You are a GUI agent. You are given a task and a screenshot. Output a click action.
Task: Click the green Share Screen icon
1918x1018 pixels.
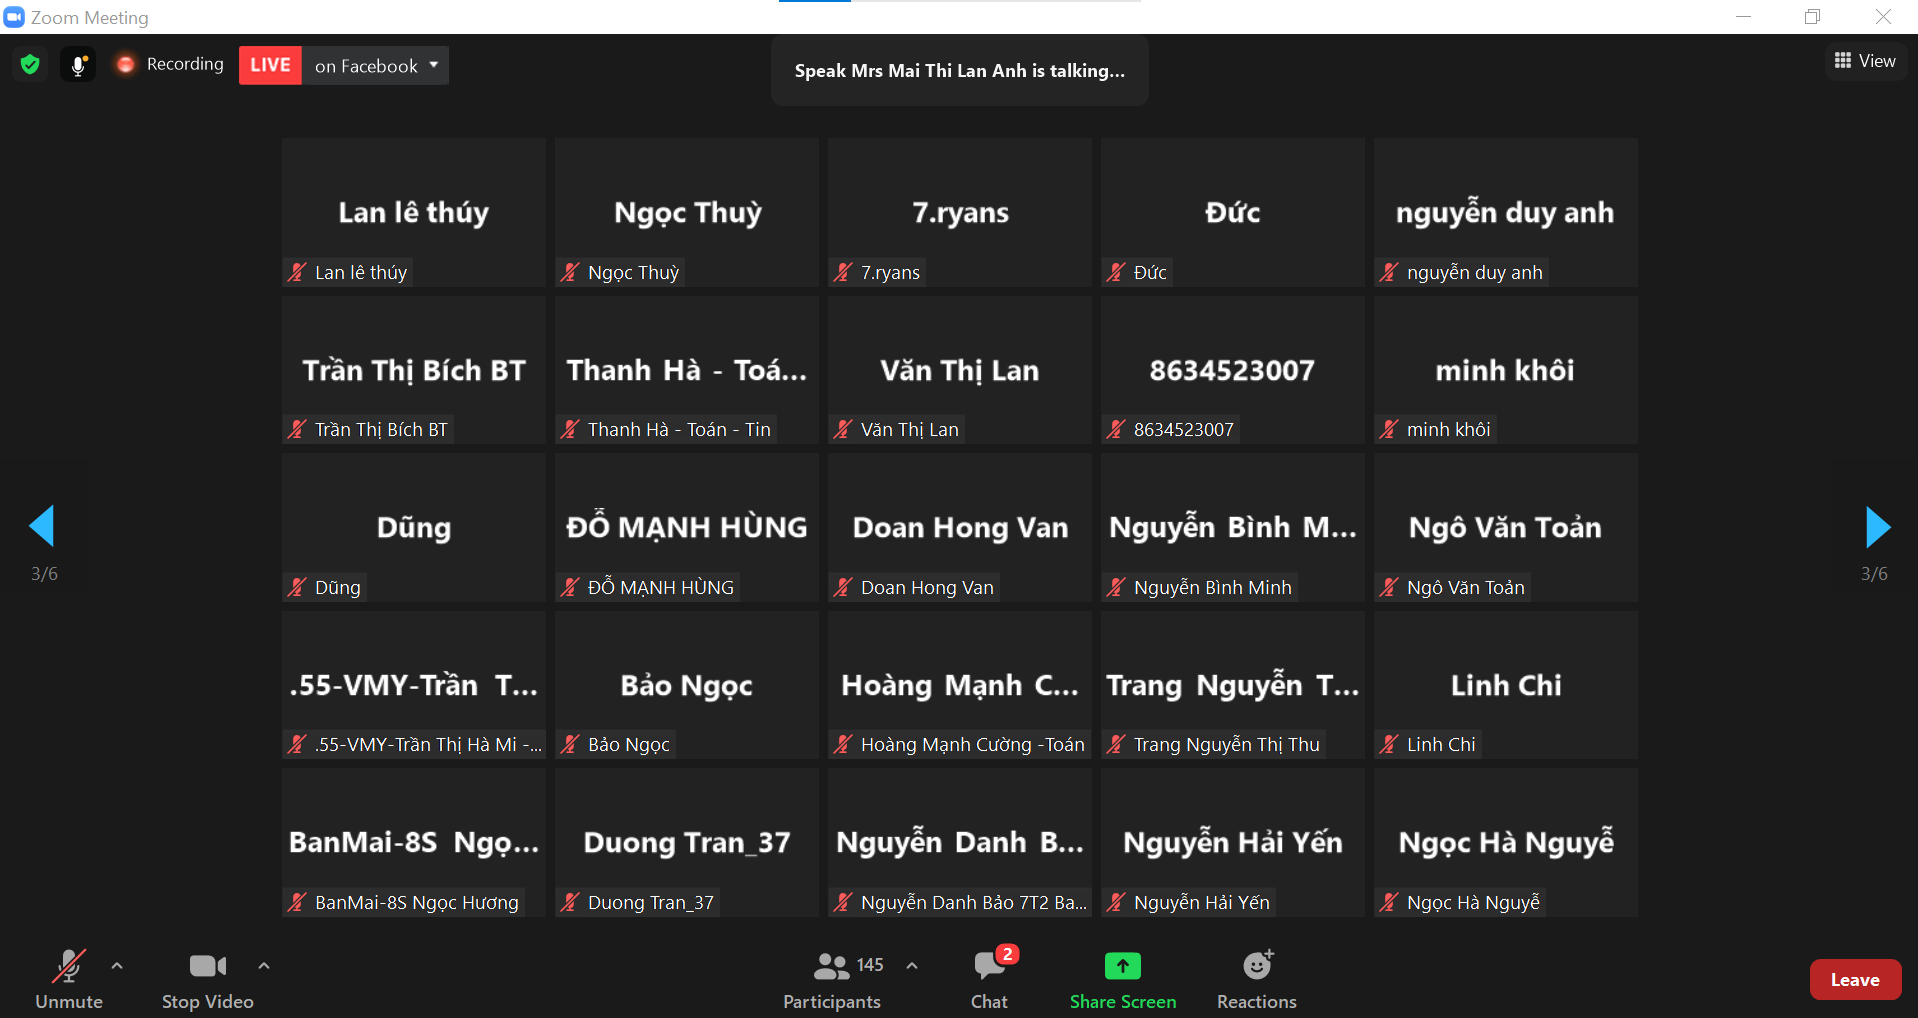coord(1122,966)
